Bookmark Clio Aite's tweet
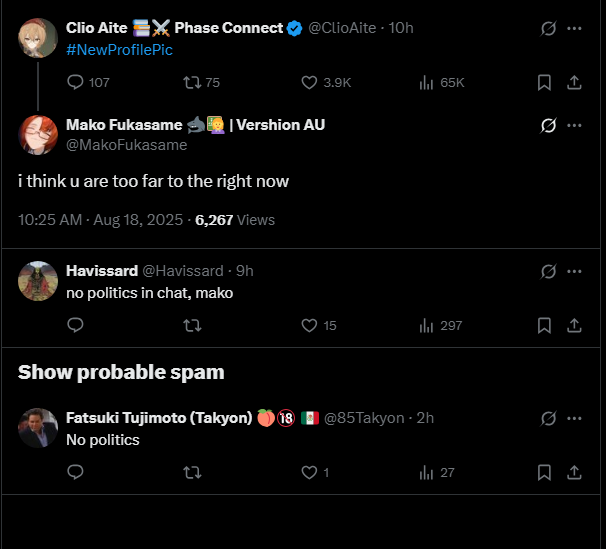606x549 pixels. [544, 82]
